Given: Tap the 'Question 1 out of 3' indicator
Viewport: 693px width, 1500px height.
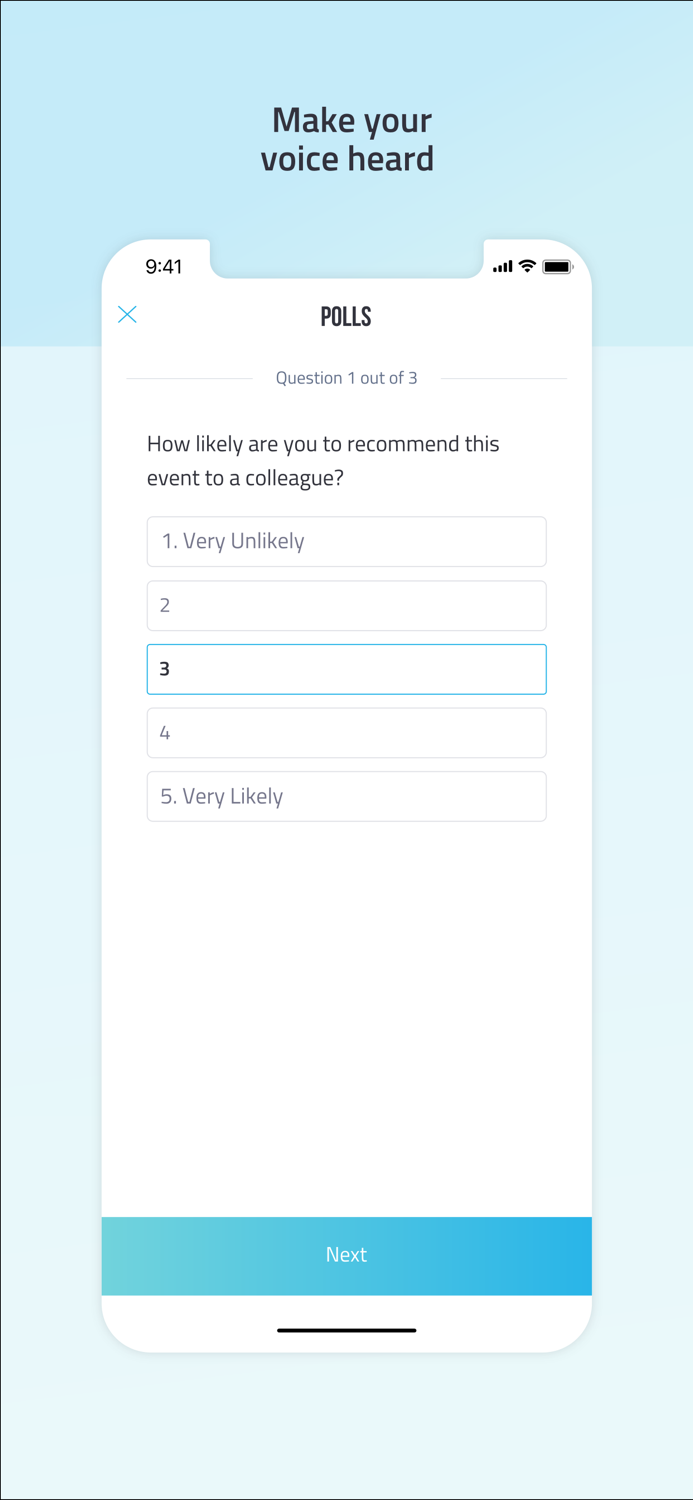Looking at the screenshot, I should (x=346, y=378).
